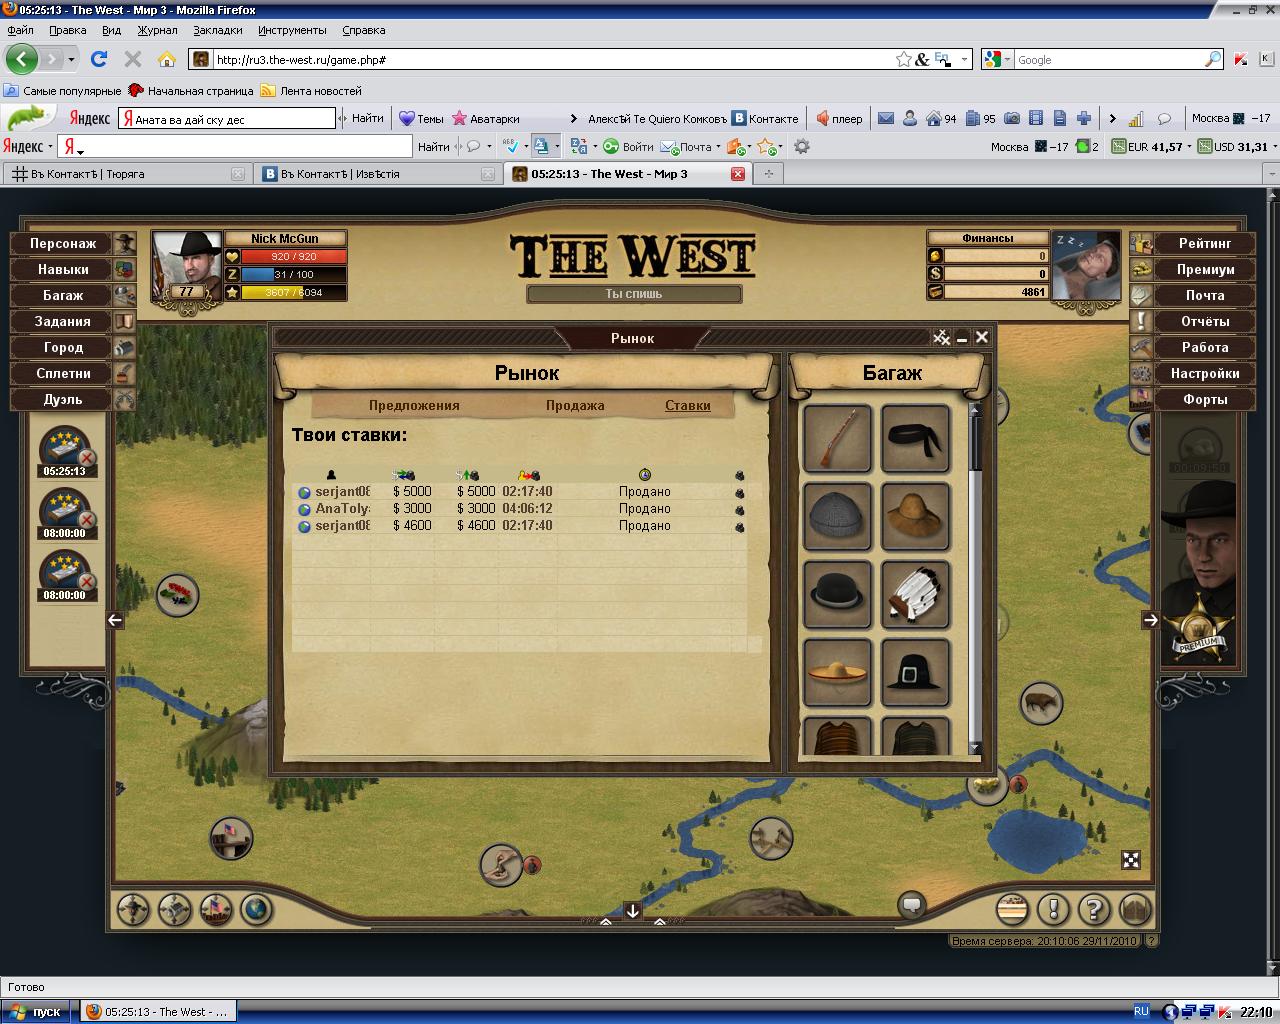This screenshot has height=1024, width=1280.
Task: Open the Лента новостей bookmark
Action: pyautogui.click(x=311, y=91)
